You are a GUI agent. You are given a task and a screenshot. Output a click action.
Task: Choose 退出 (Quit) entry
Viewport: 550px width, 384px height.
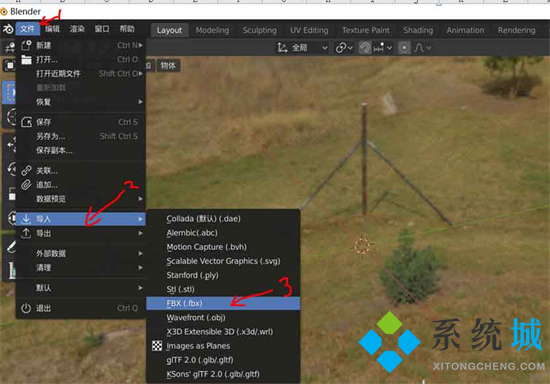click(81, 308)
